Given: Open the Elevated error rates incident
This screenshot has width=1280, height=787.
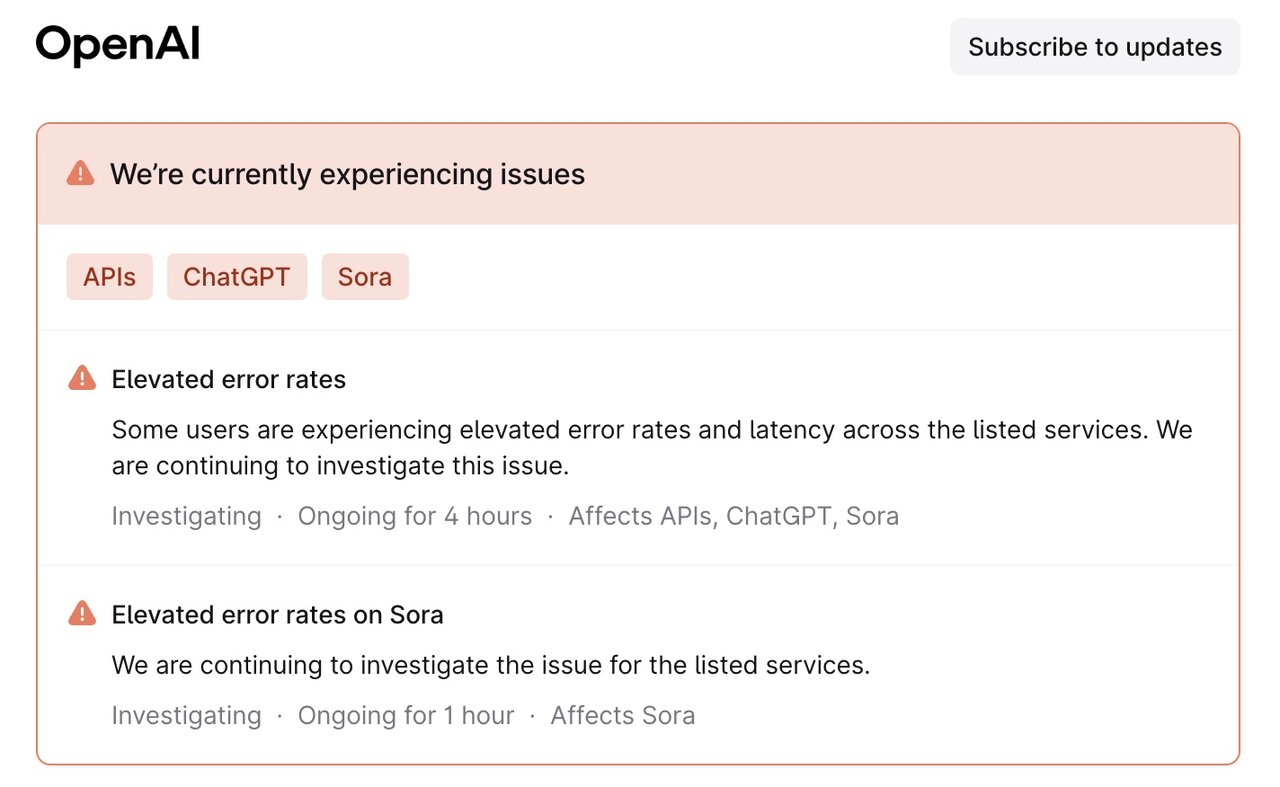Looking at the screenshot, I should click(x=229, y=380).
